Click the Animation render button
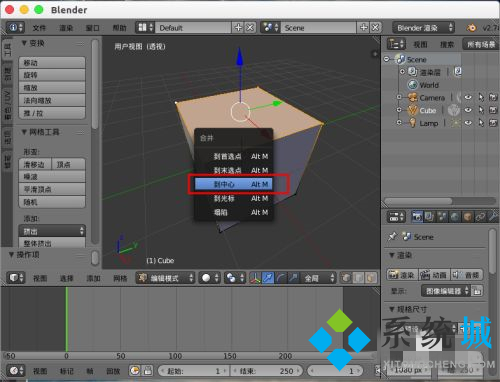 click(x=434, y=275)
